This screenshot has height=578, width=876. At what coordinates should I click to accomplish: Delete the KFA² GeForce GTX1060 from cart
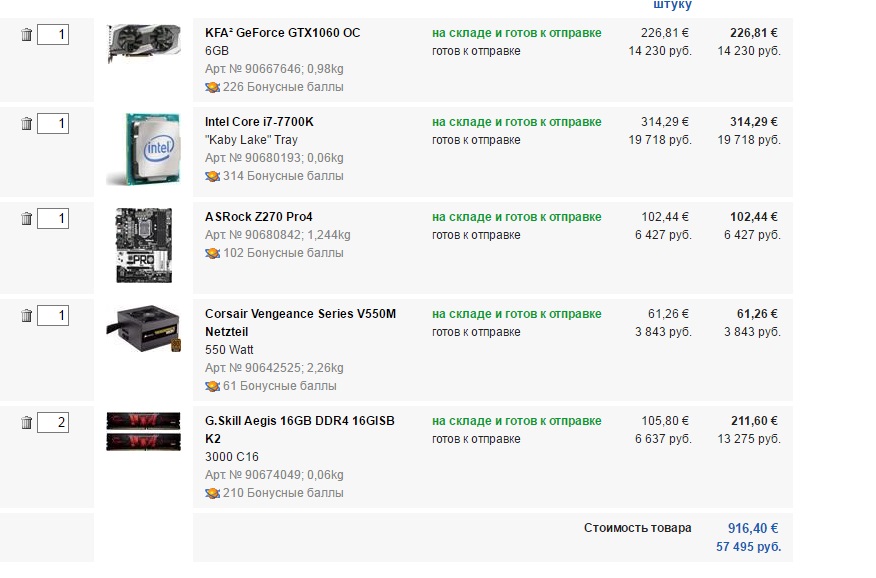(x=26, y=35)
